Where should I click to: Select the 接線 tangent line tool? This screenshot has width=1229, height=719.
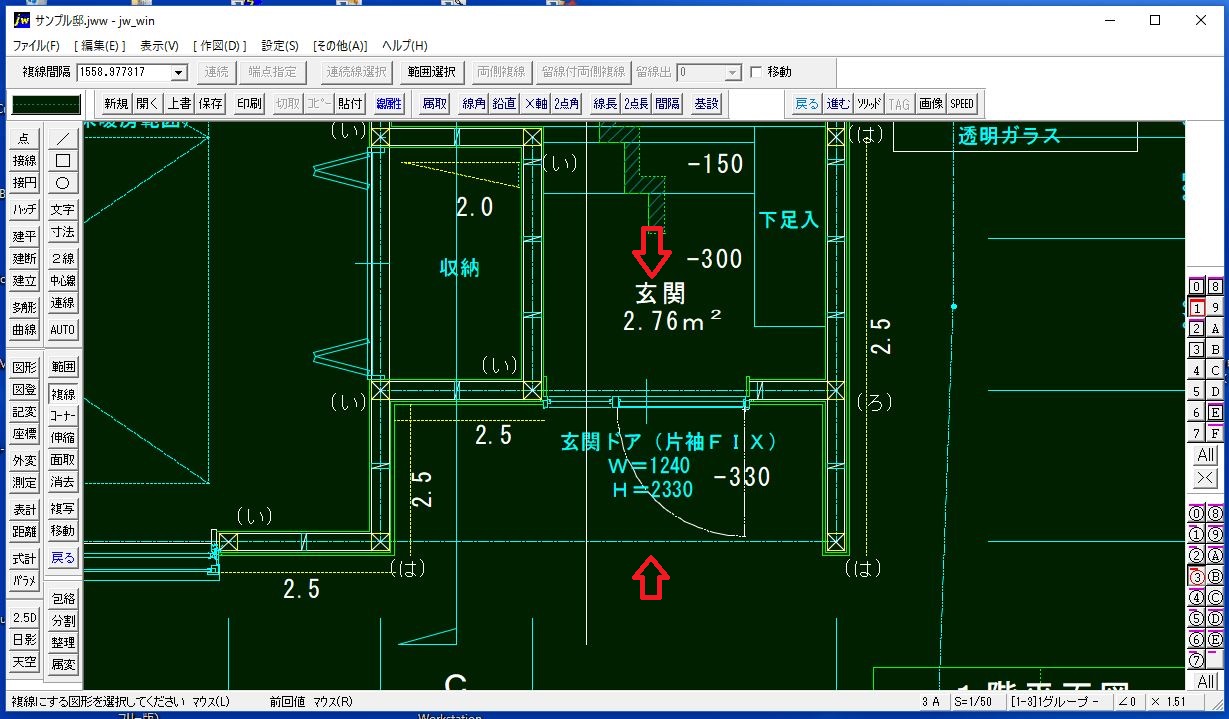24,161
